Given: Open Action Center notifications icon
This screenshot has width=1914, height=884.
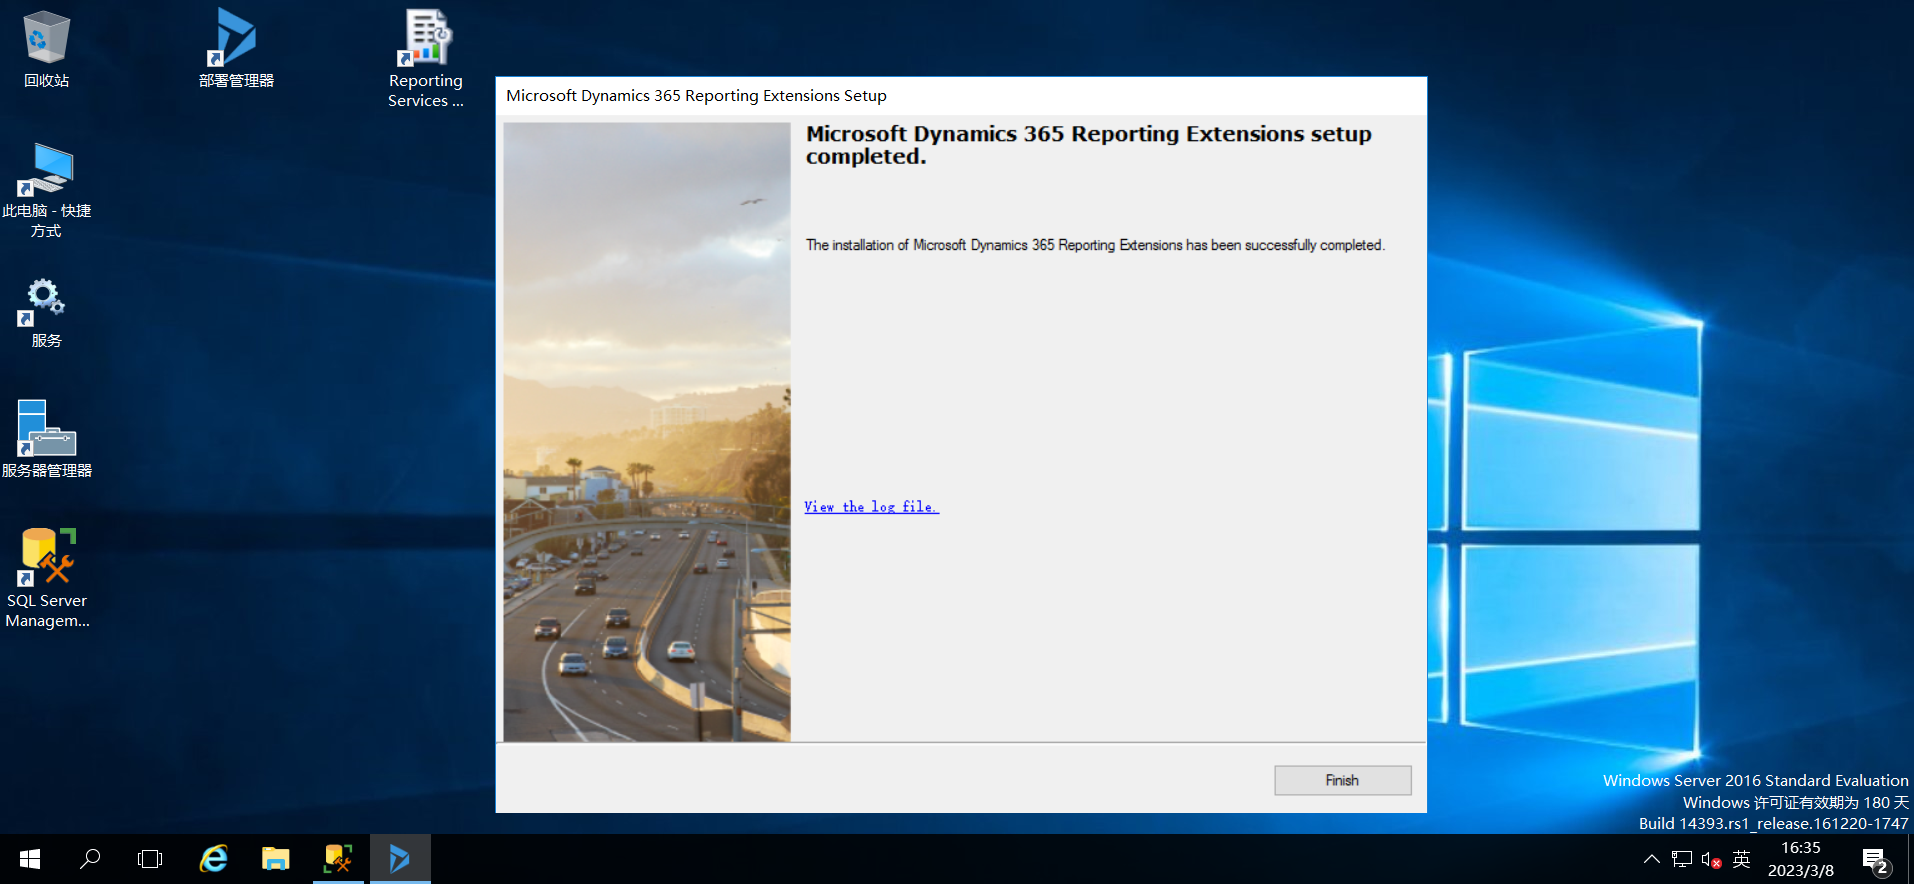Looking at the screenshot, I should tap(1875, 859).
